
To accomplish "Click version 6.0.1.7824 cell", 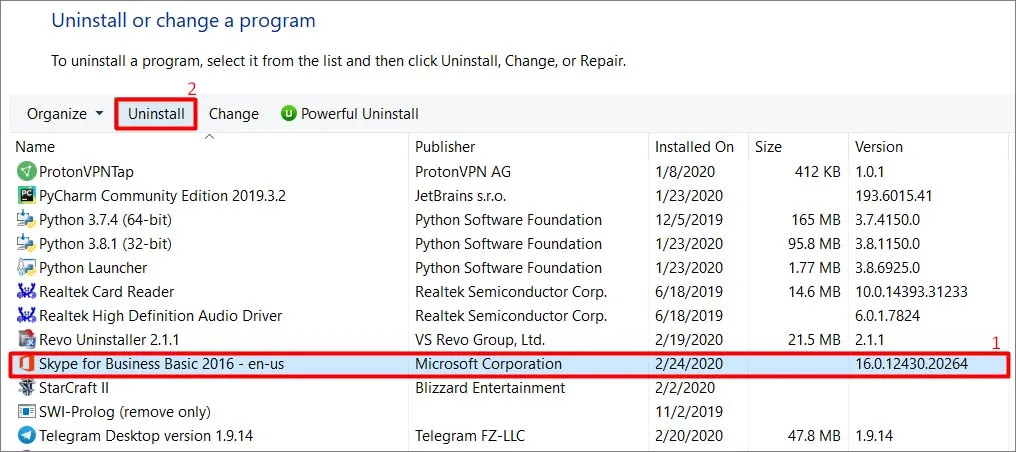I will click(888, 315).
